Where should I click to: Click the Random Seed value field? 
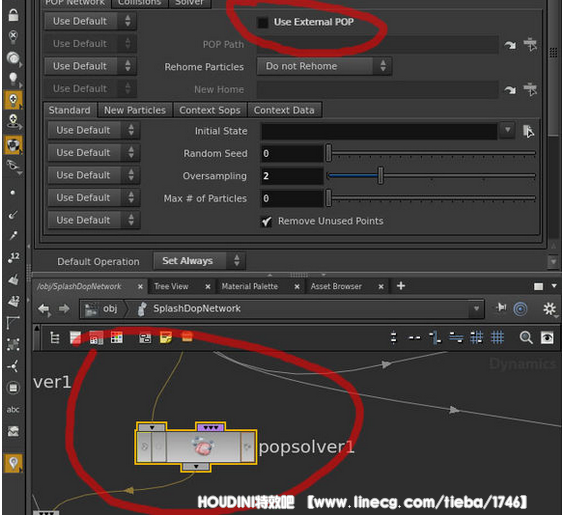pos(292,154)
